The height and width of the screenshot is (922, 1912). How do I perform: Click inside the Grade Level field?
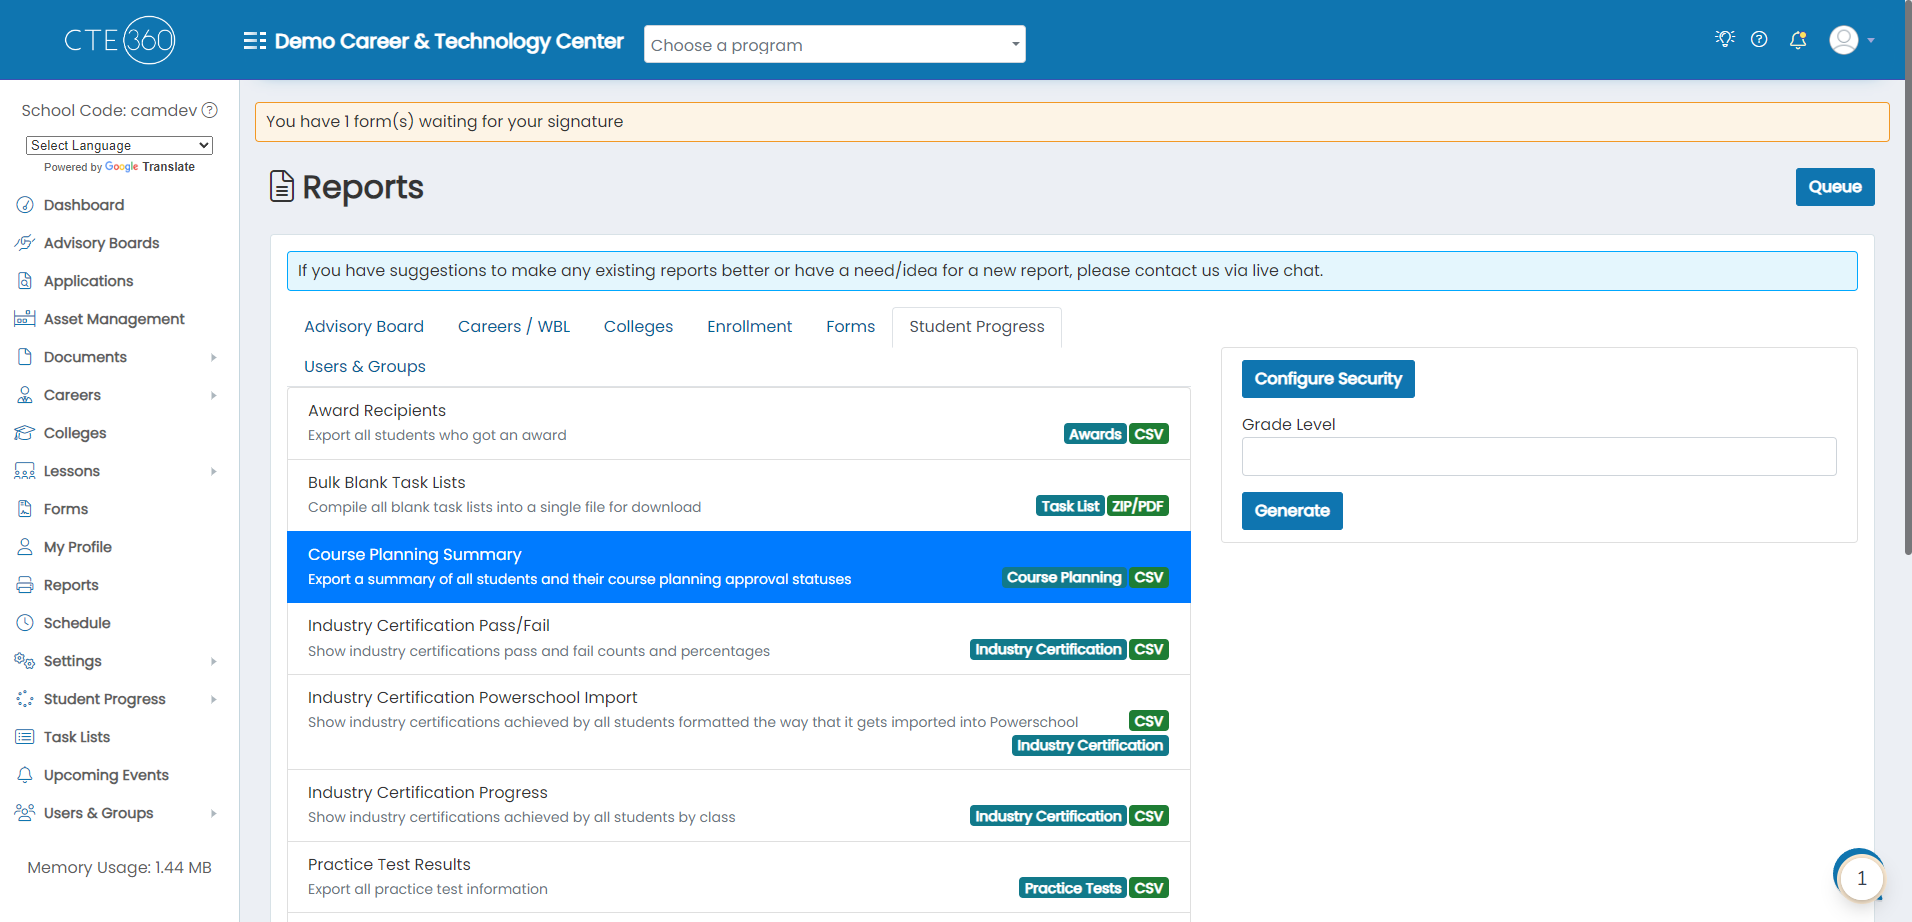tap(1539, 457)
